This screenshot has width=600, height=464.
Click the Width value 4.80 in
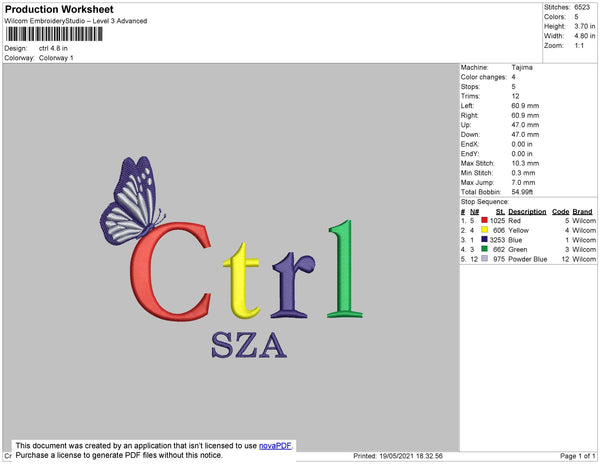coord(585,36)
